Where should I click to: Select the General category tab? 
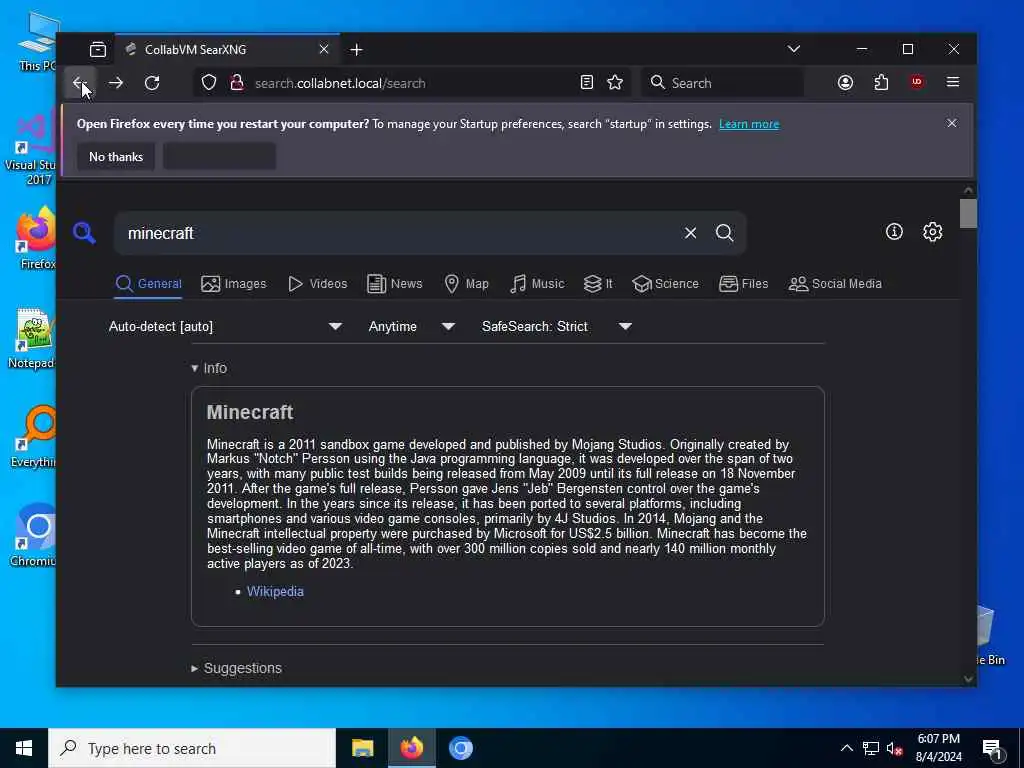pos(148,284)
